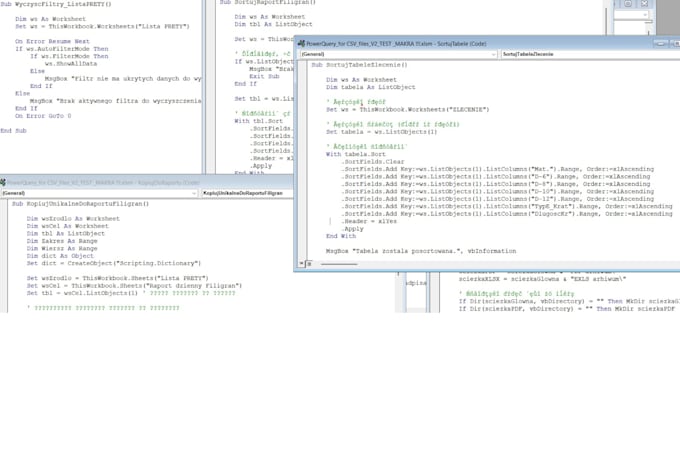
Task: Click the MsgBox "Tabela zostala posortowana." line
Action: [x=421, y=251]
